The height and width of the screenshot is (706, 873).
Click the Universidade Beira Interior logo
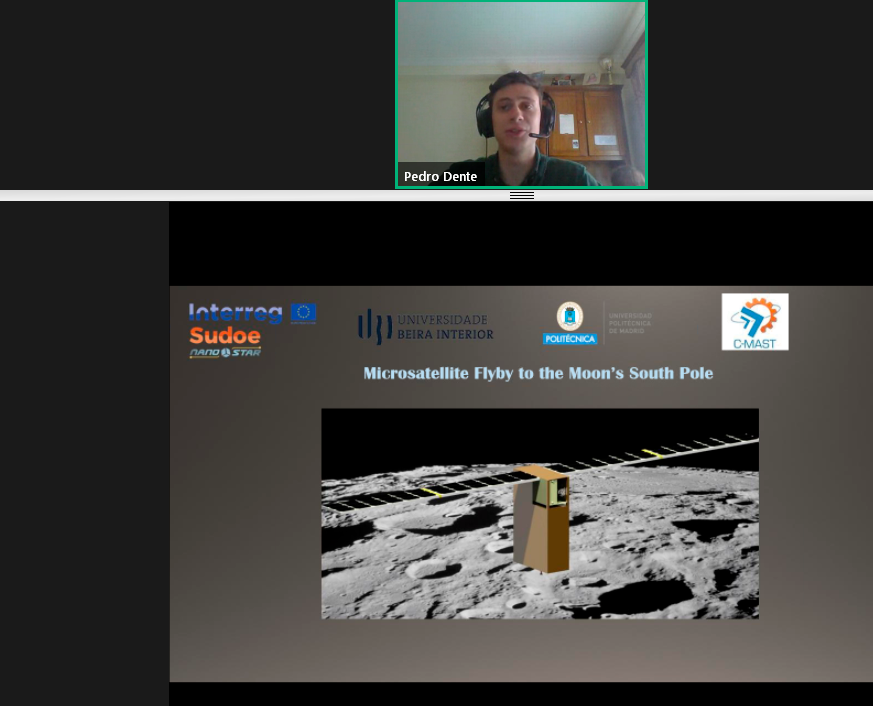click(x=425, y=325)
